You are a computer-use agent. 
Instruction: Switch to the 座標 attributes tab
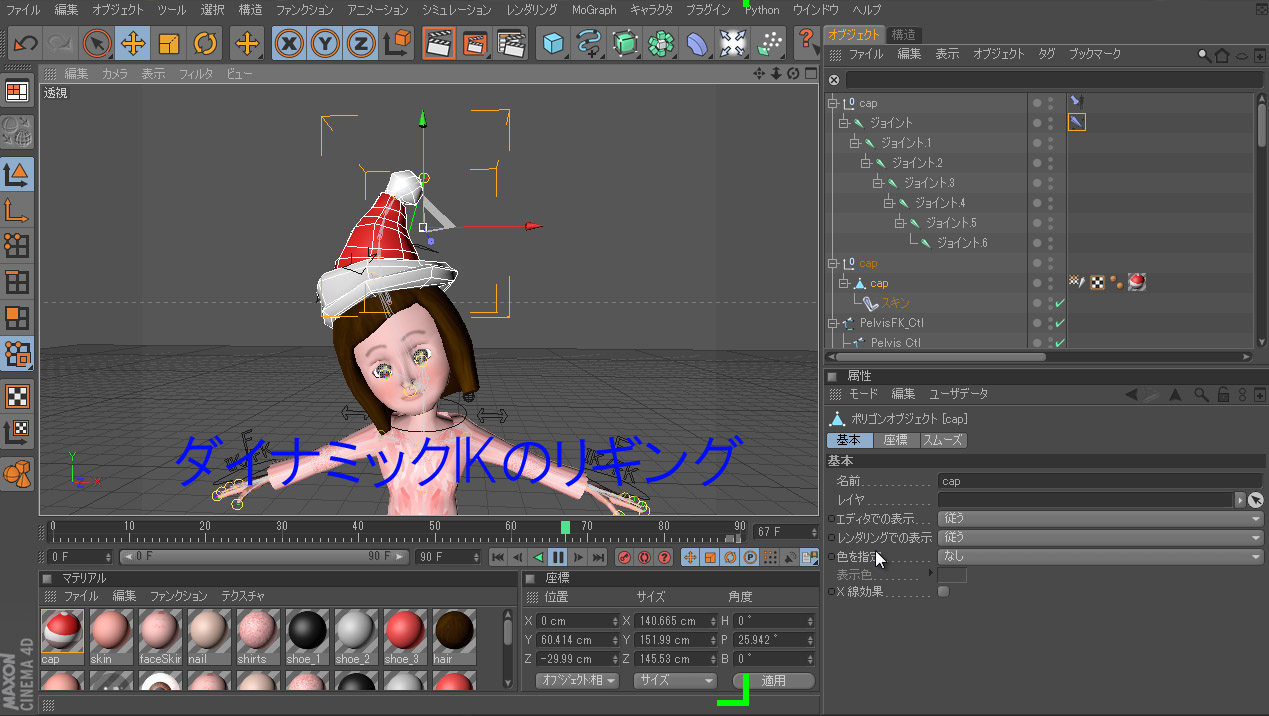(x=896, y=440)
